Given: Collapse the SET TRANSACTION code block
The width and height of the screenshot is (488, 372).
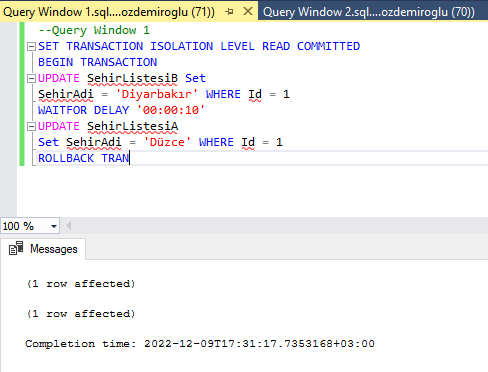Looking at the screenshot, I should (x=31, y=46).
